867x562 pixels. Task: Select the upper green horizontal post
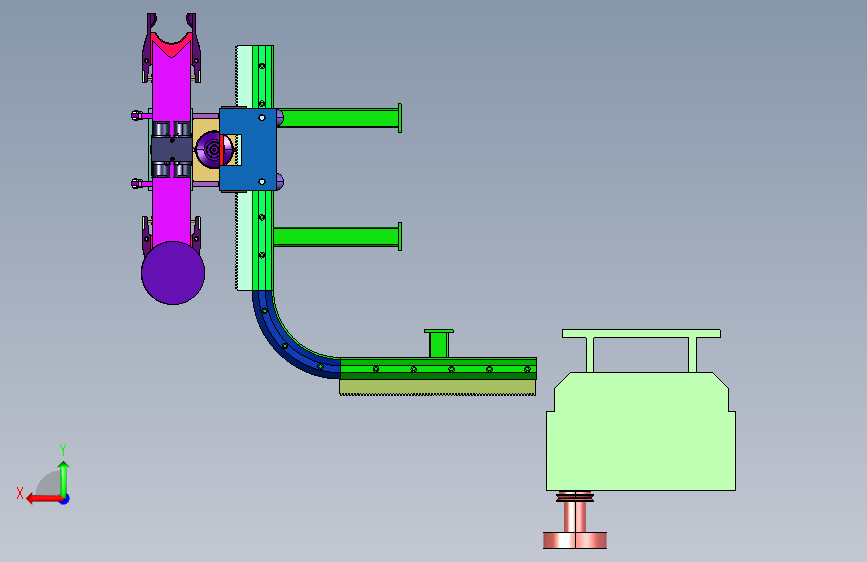tap(339, 118)
